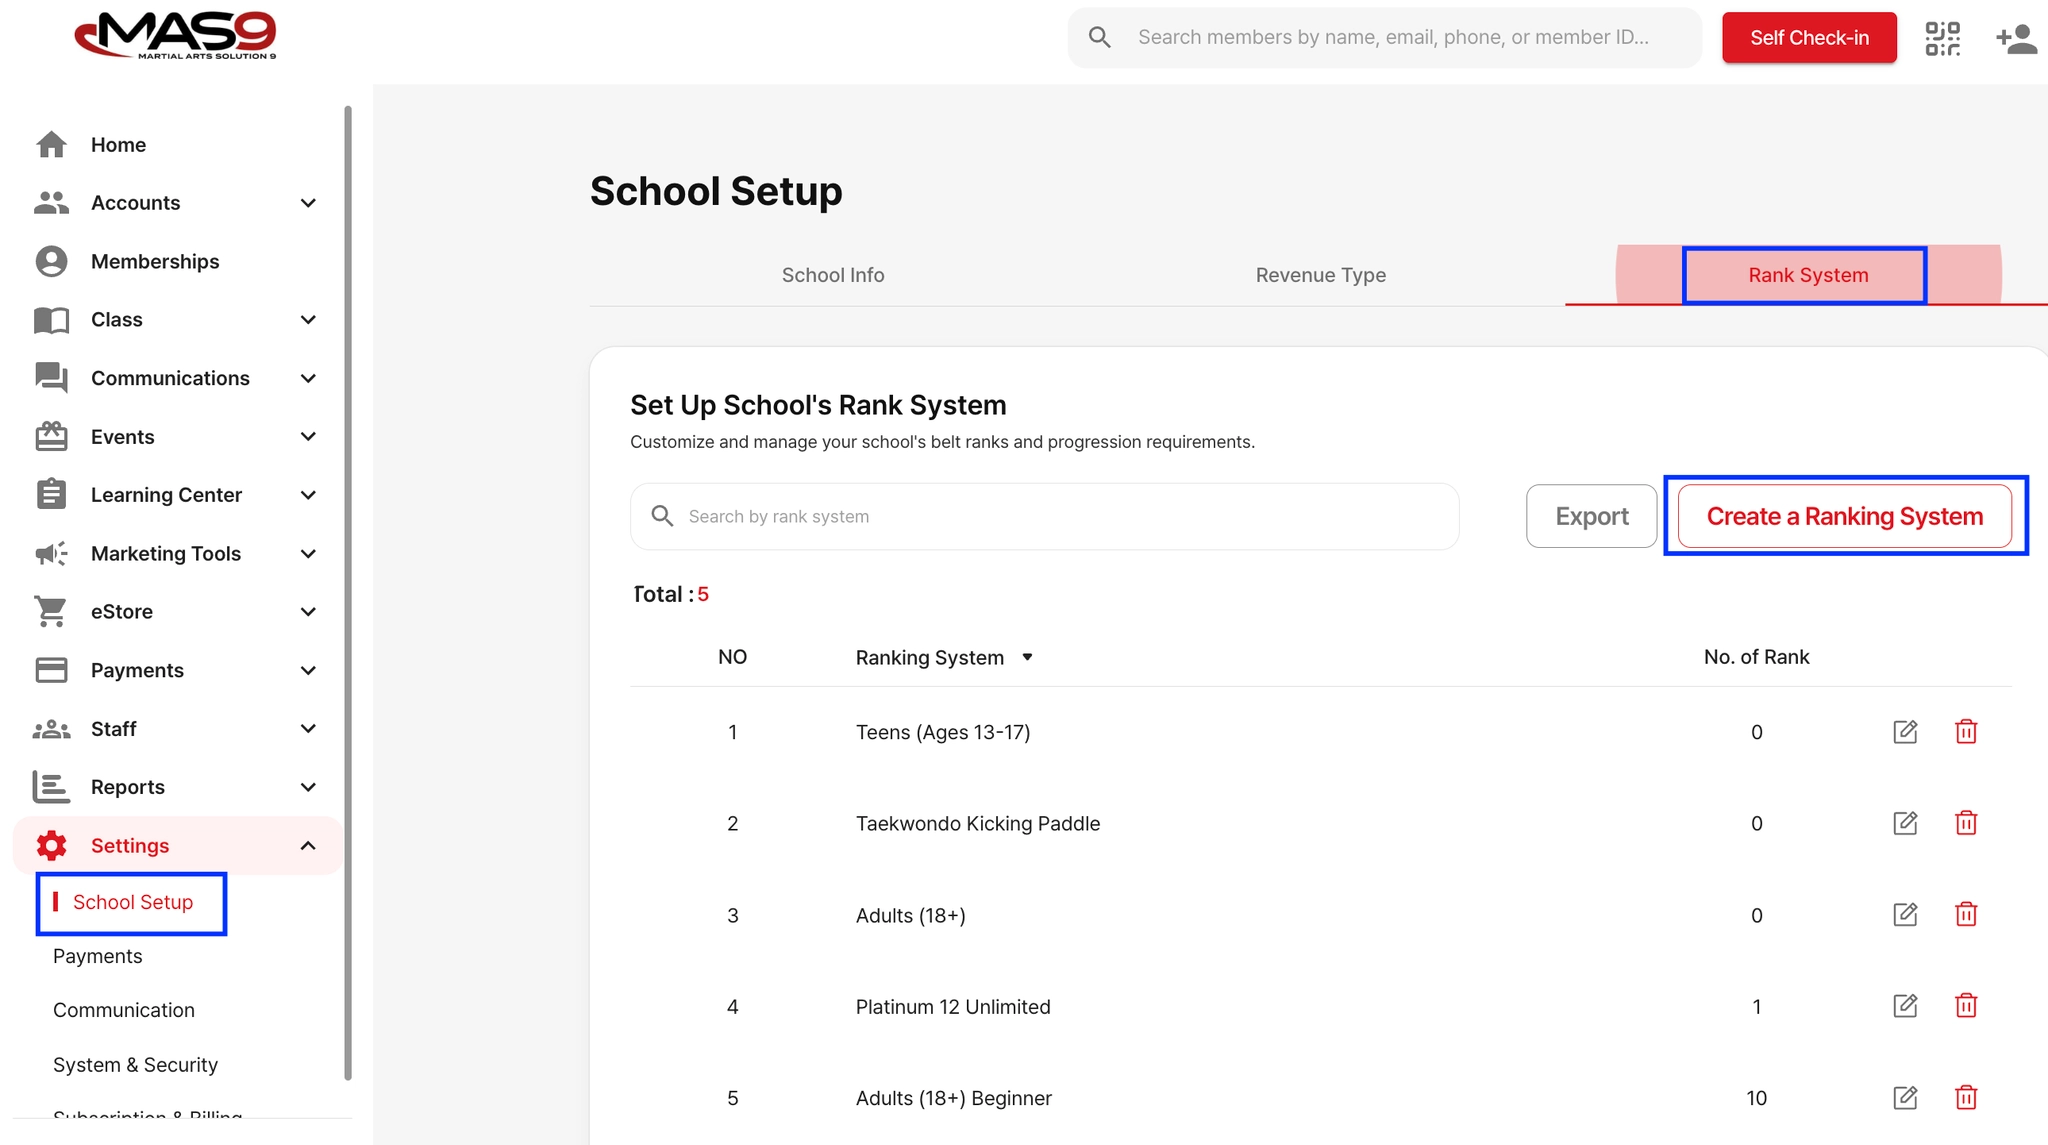Image resolution: width=2048 pixels, height=1145 pixels.
Task: Delete the Adults (18+) Beginner ranking system
Action: tap(1965, 1098)
